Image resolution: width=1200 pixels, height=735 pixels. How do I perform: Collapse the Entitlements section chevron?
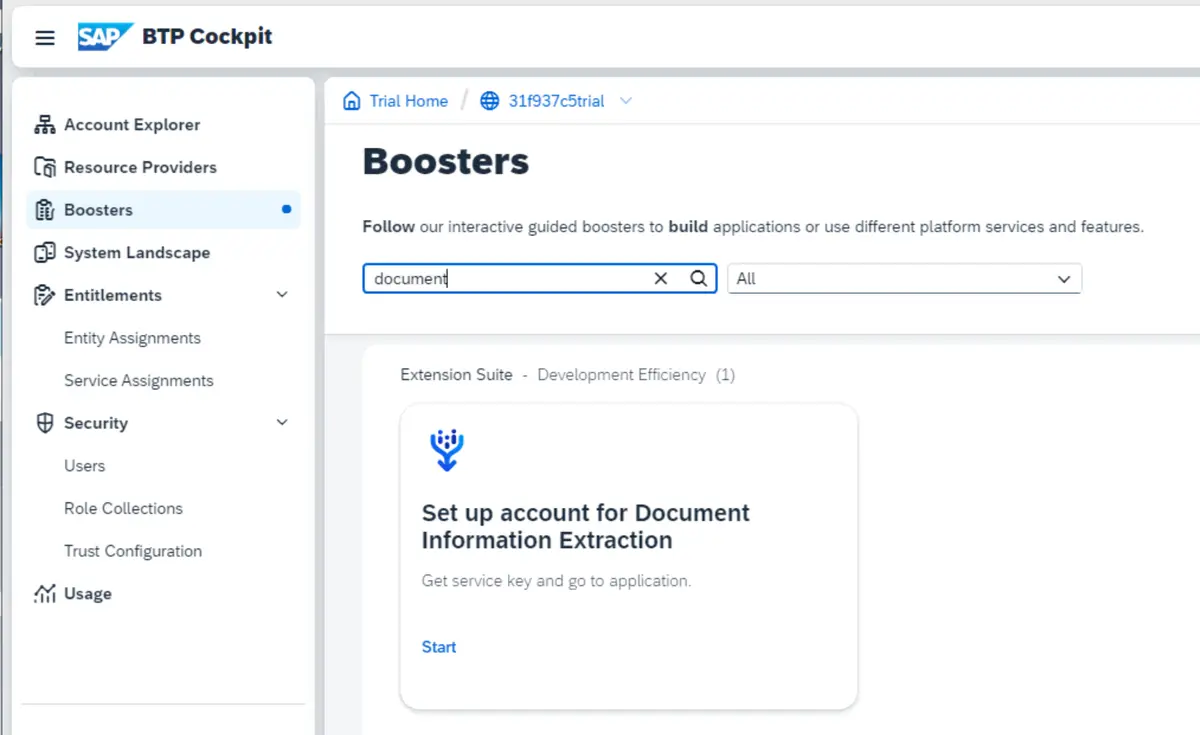tap(282, 295)
